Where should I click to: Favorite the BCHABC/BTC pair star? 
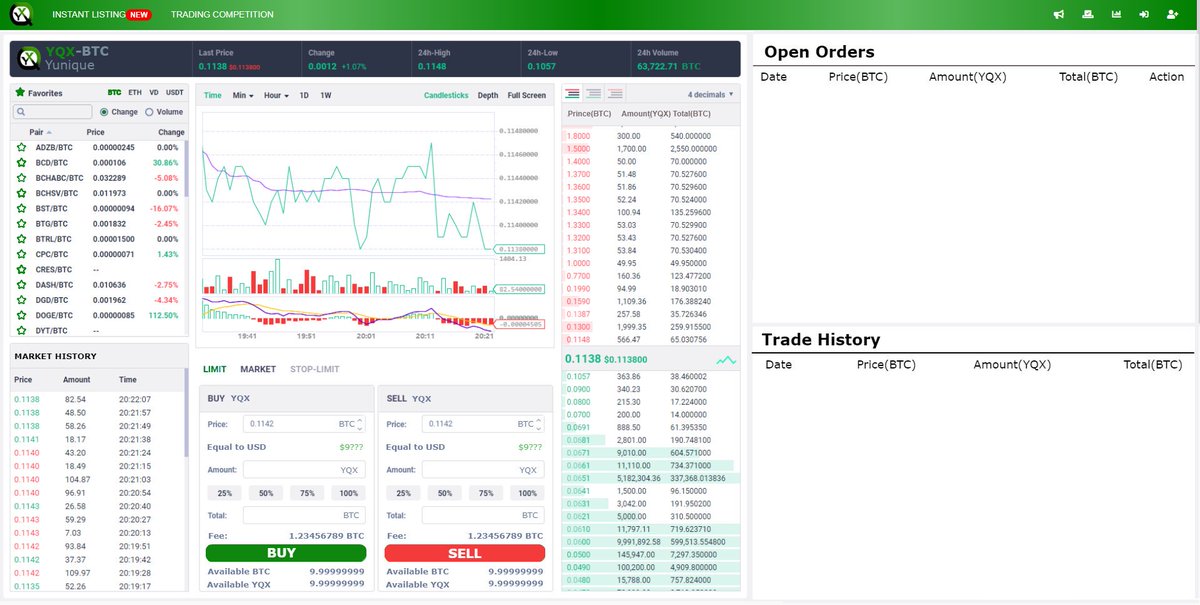coord(21,178)
